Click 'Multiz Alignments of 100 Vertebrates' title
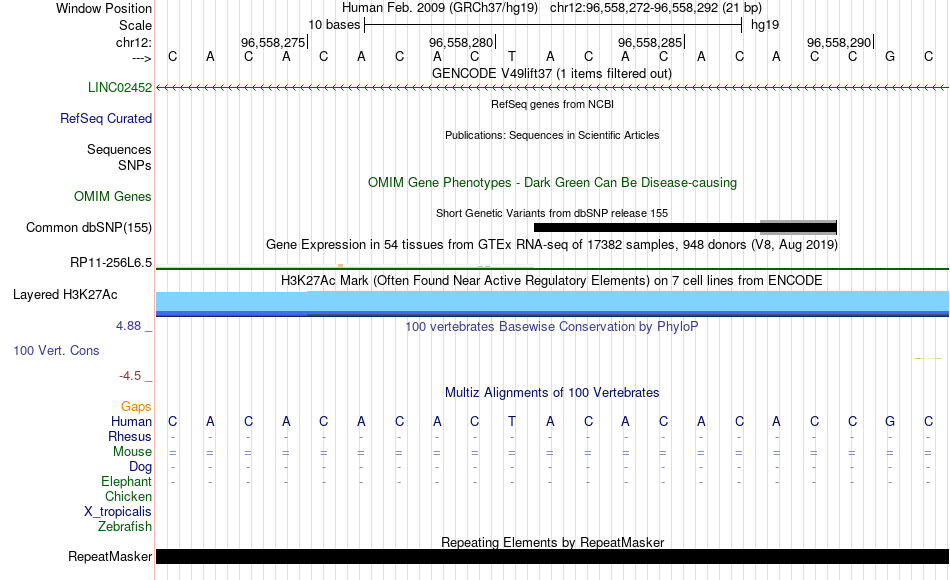 click(552, 393)
